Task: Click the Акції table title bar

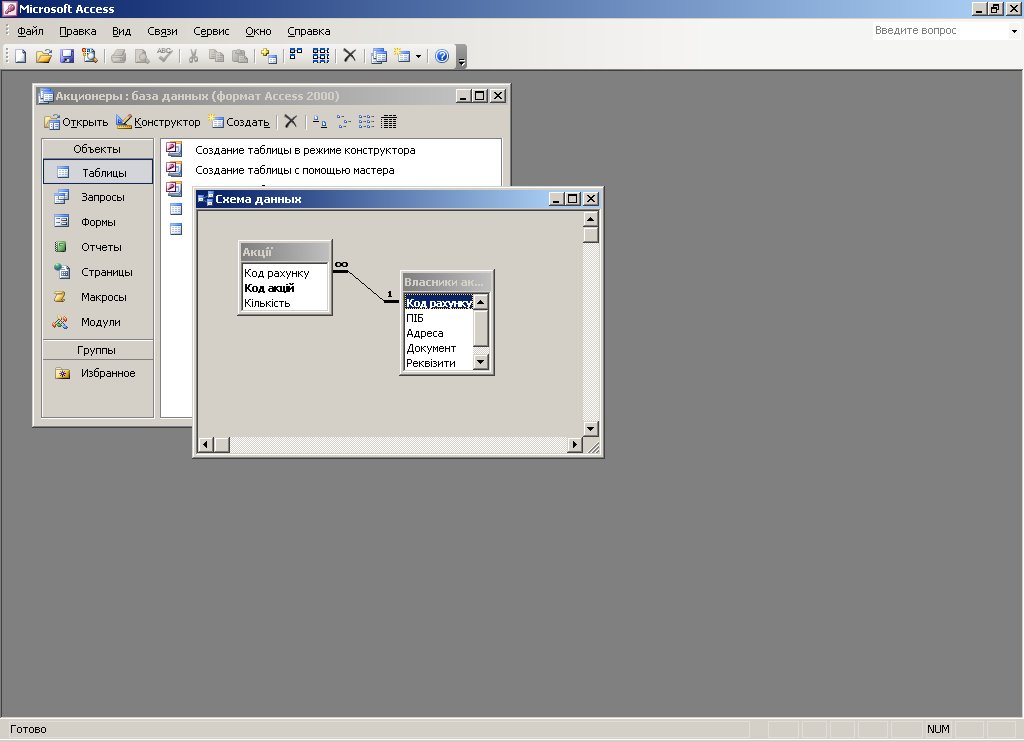Action: (x=285, y=252)
